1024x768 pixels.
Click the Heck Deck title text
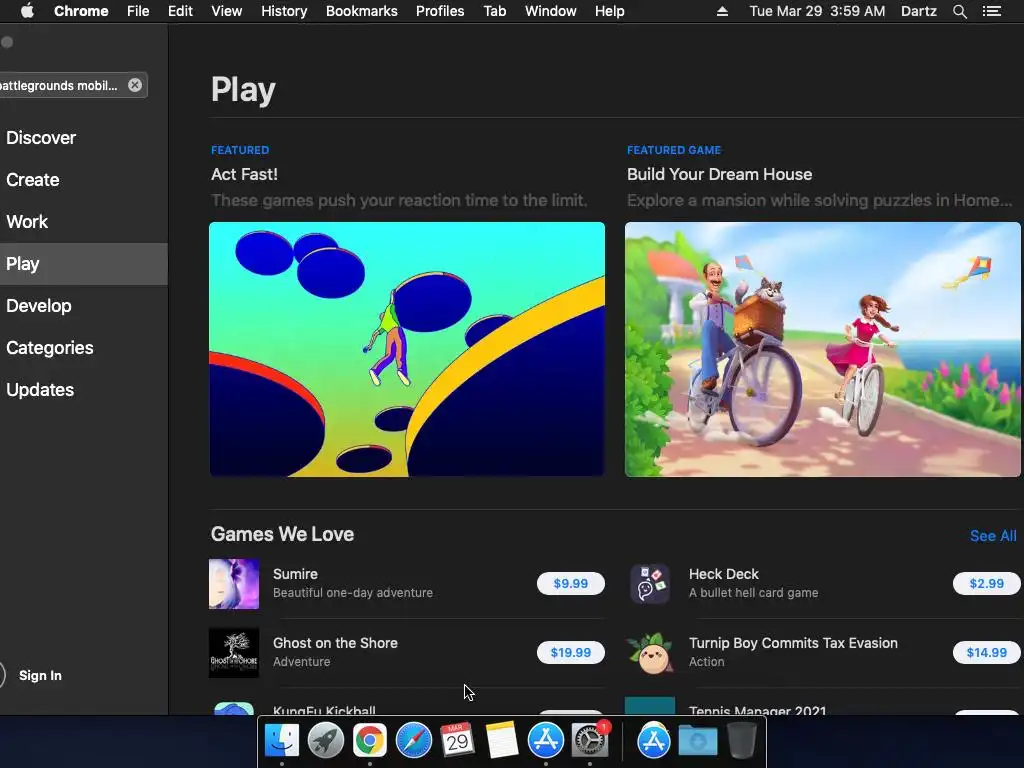(x=724, y=574)
